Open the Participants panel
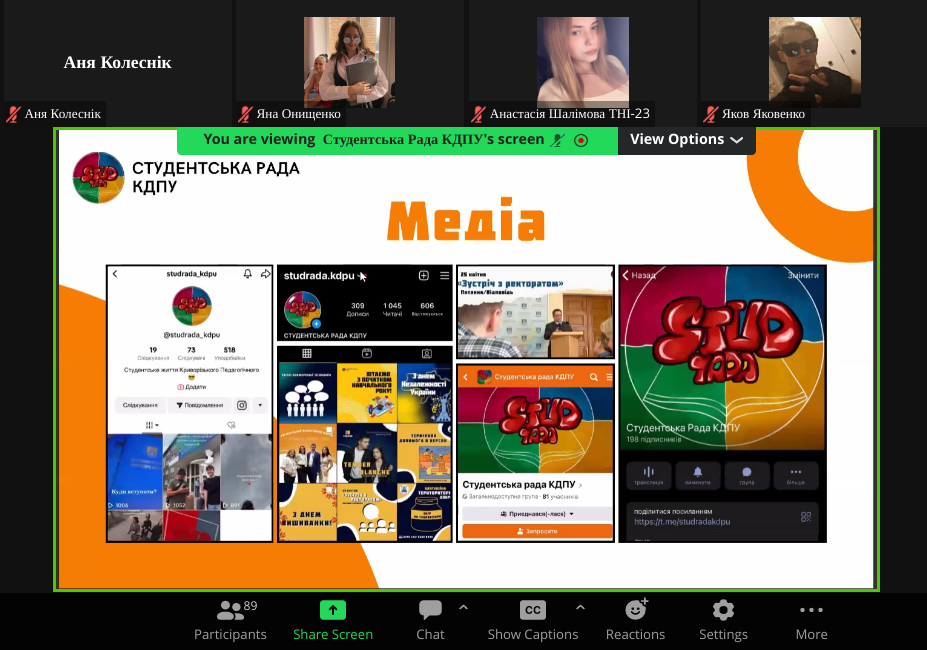 pyautogui.click(x=230, y=620)
